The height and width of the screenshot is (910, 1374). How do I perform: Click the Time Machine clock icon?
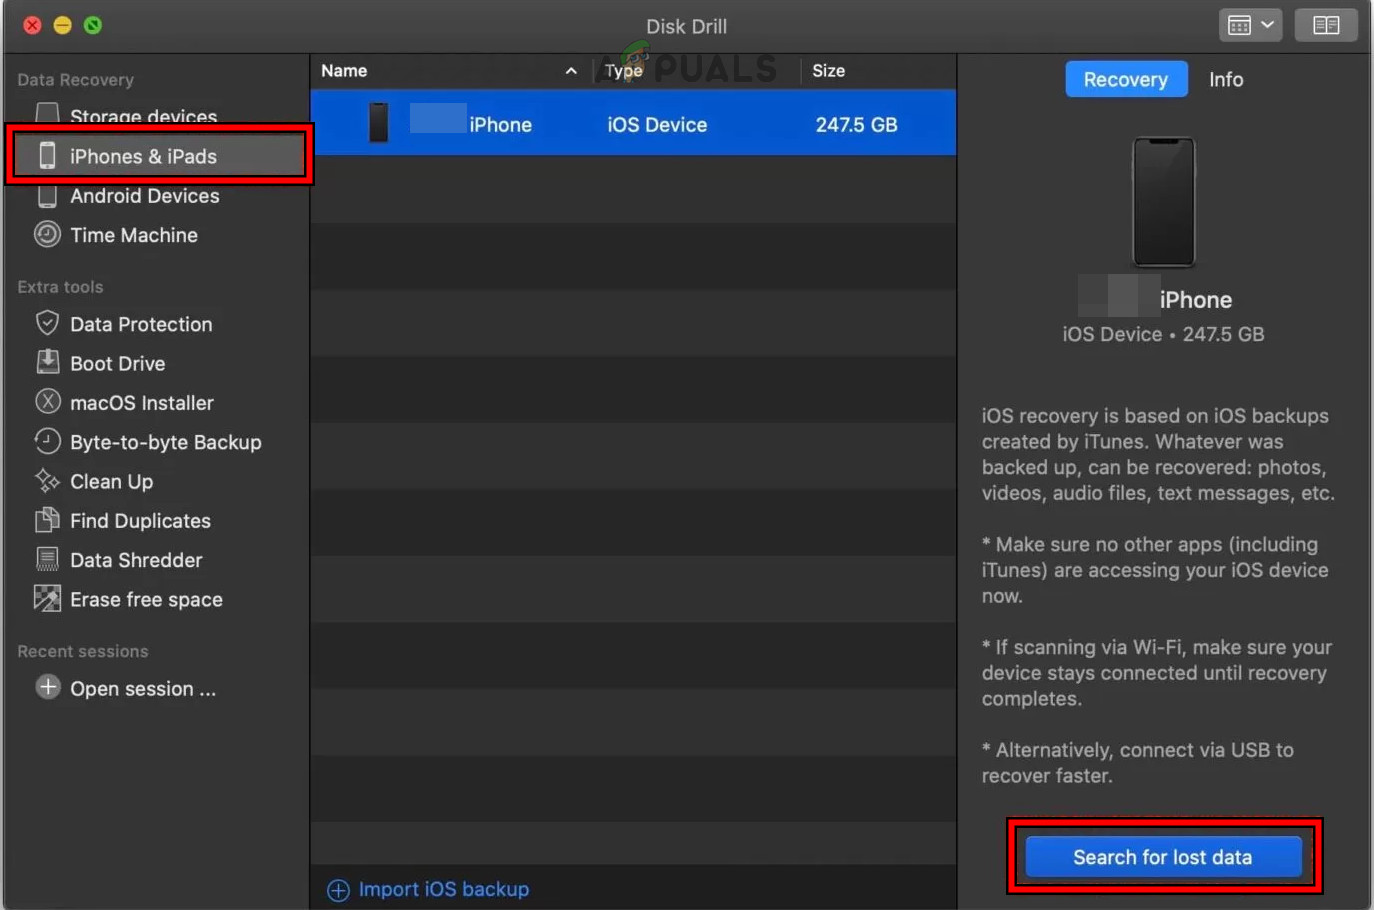pyautogui.click(x=47, y=234)
